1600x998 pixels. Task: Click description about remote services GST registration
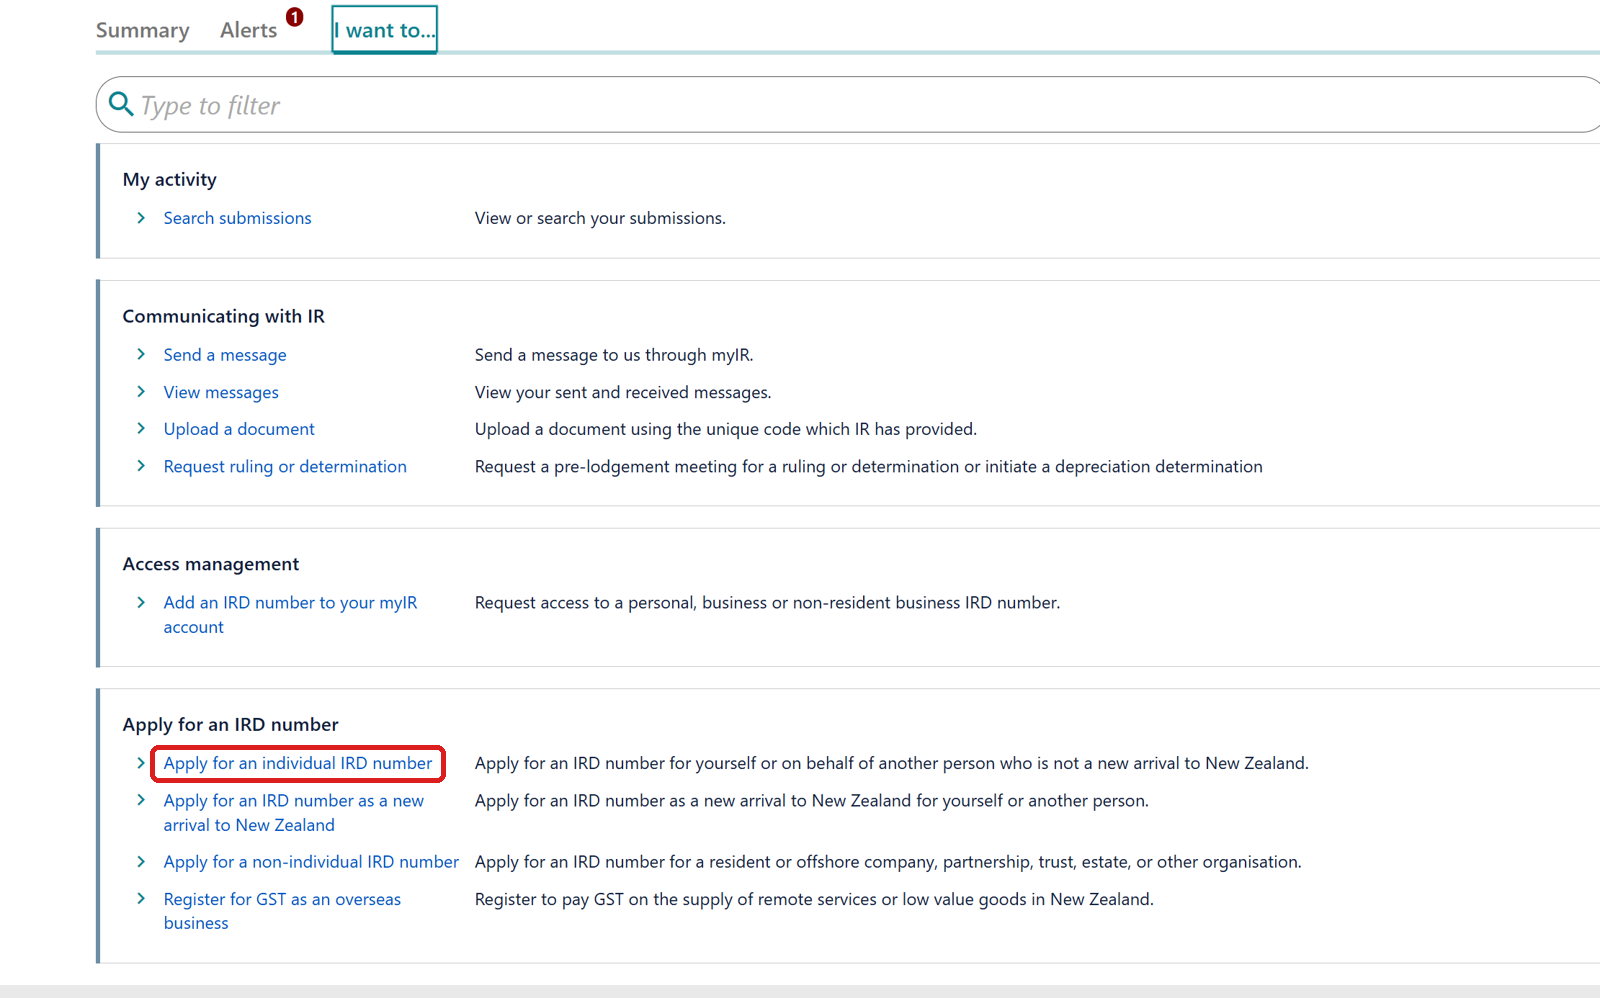point(814,899)
